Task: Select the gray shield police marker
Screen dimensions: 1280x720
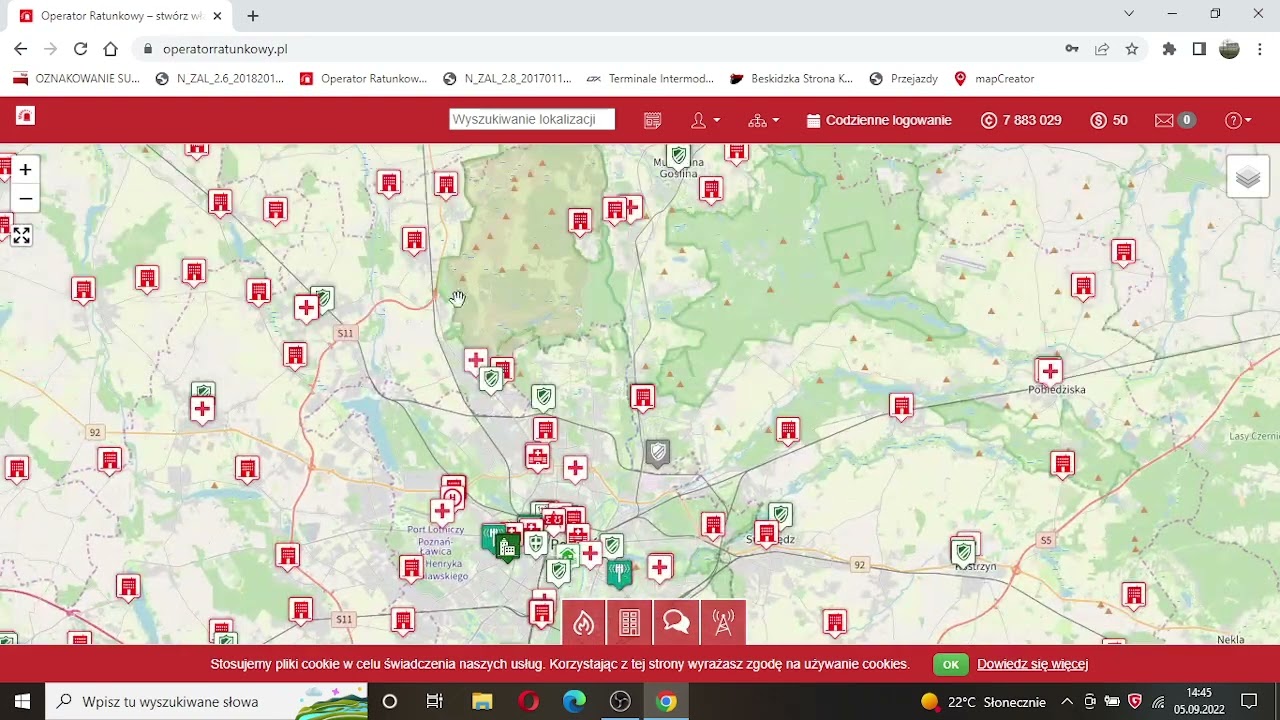Action: click(x=657, y=454)
